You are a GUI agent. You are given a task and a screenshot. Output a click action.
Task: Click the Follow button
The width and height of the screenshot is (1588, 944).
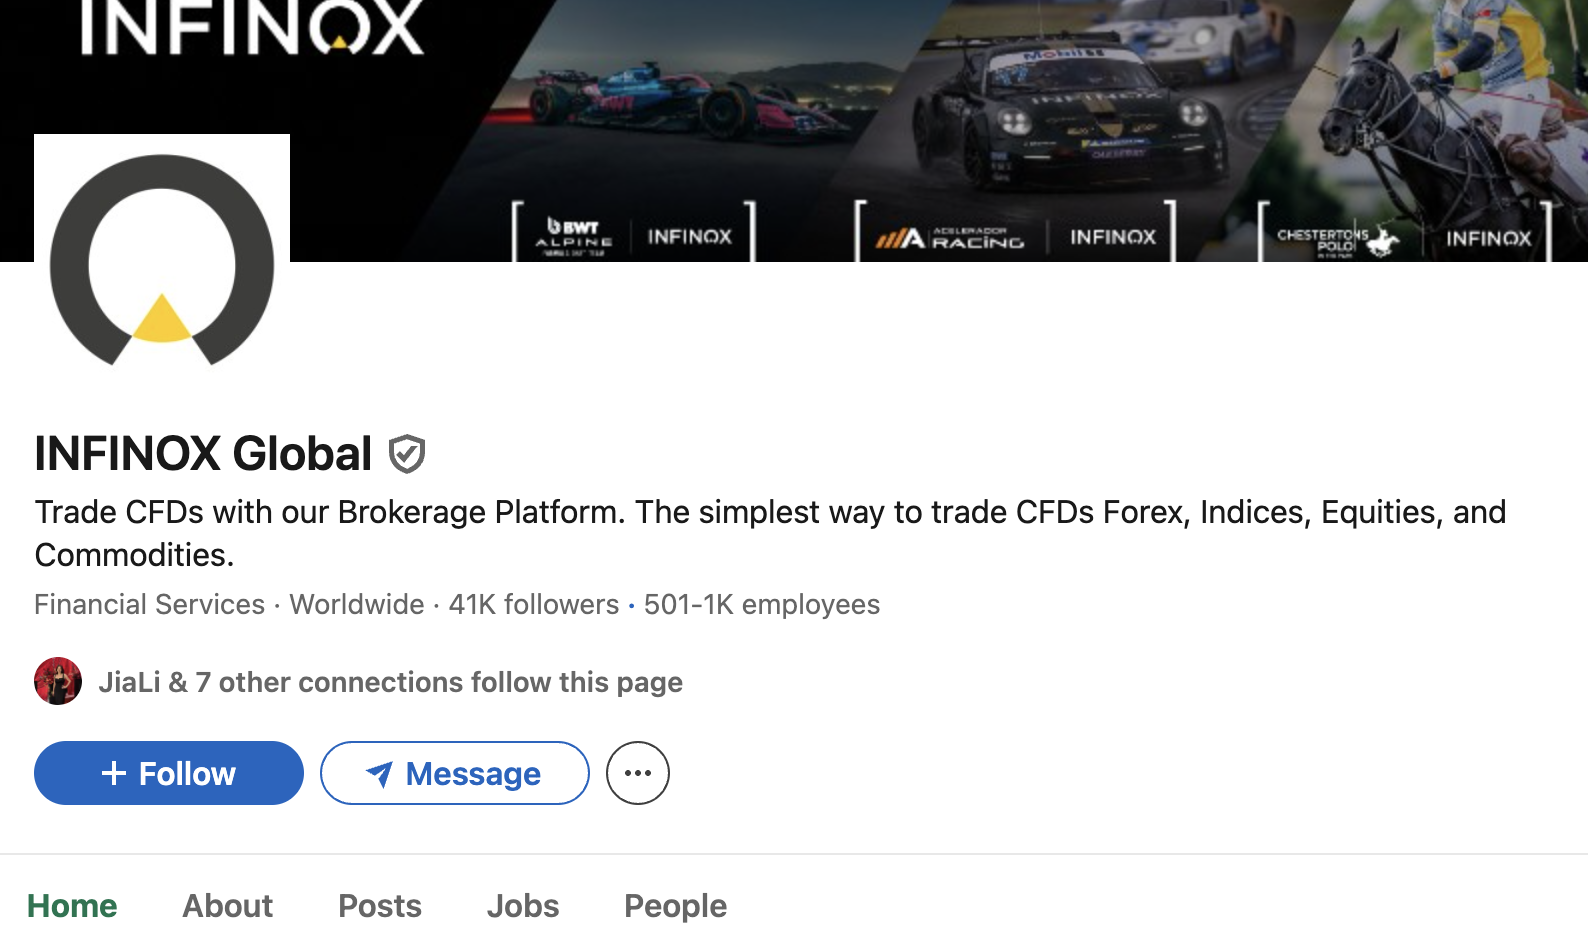click(x=169, y=773)
